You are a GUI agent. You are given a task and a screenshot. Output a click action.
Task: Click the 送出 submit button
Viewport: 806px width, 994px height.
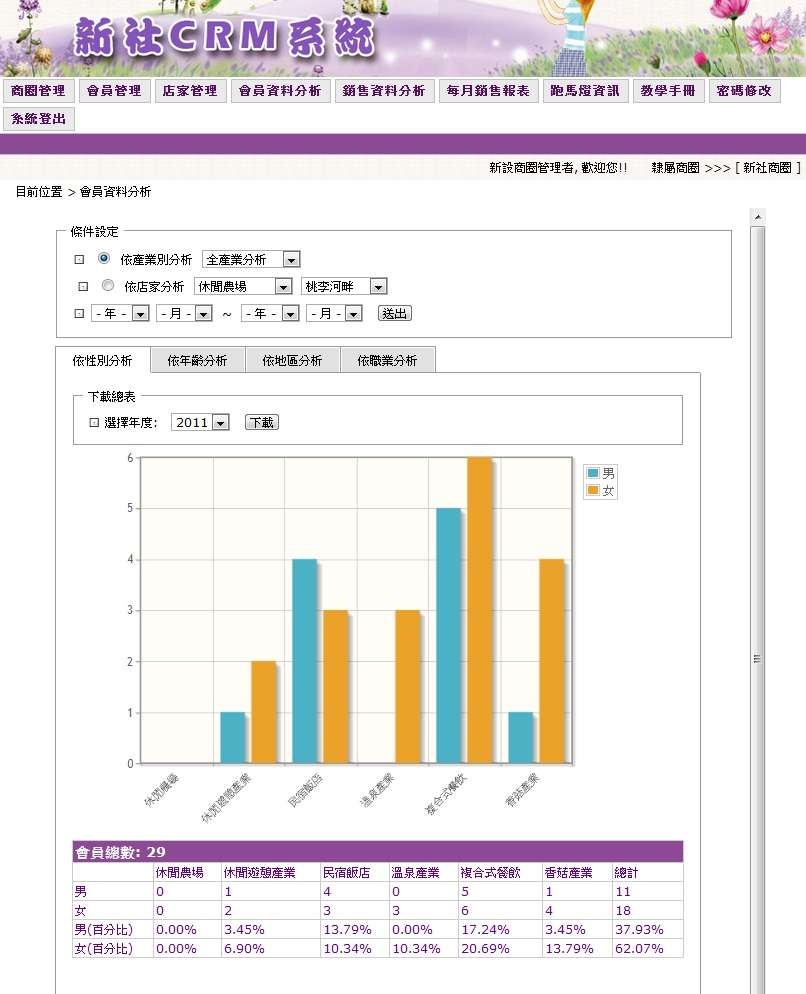pos(394,313)
